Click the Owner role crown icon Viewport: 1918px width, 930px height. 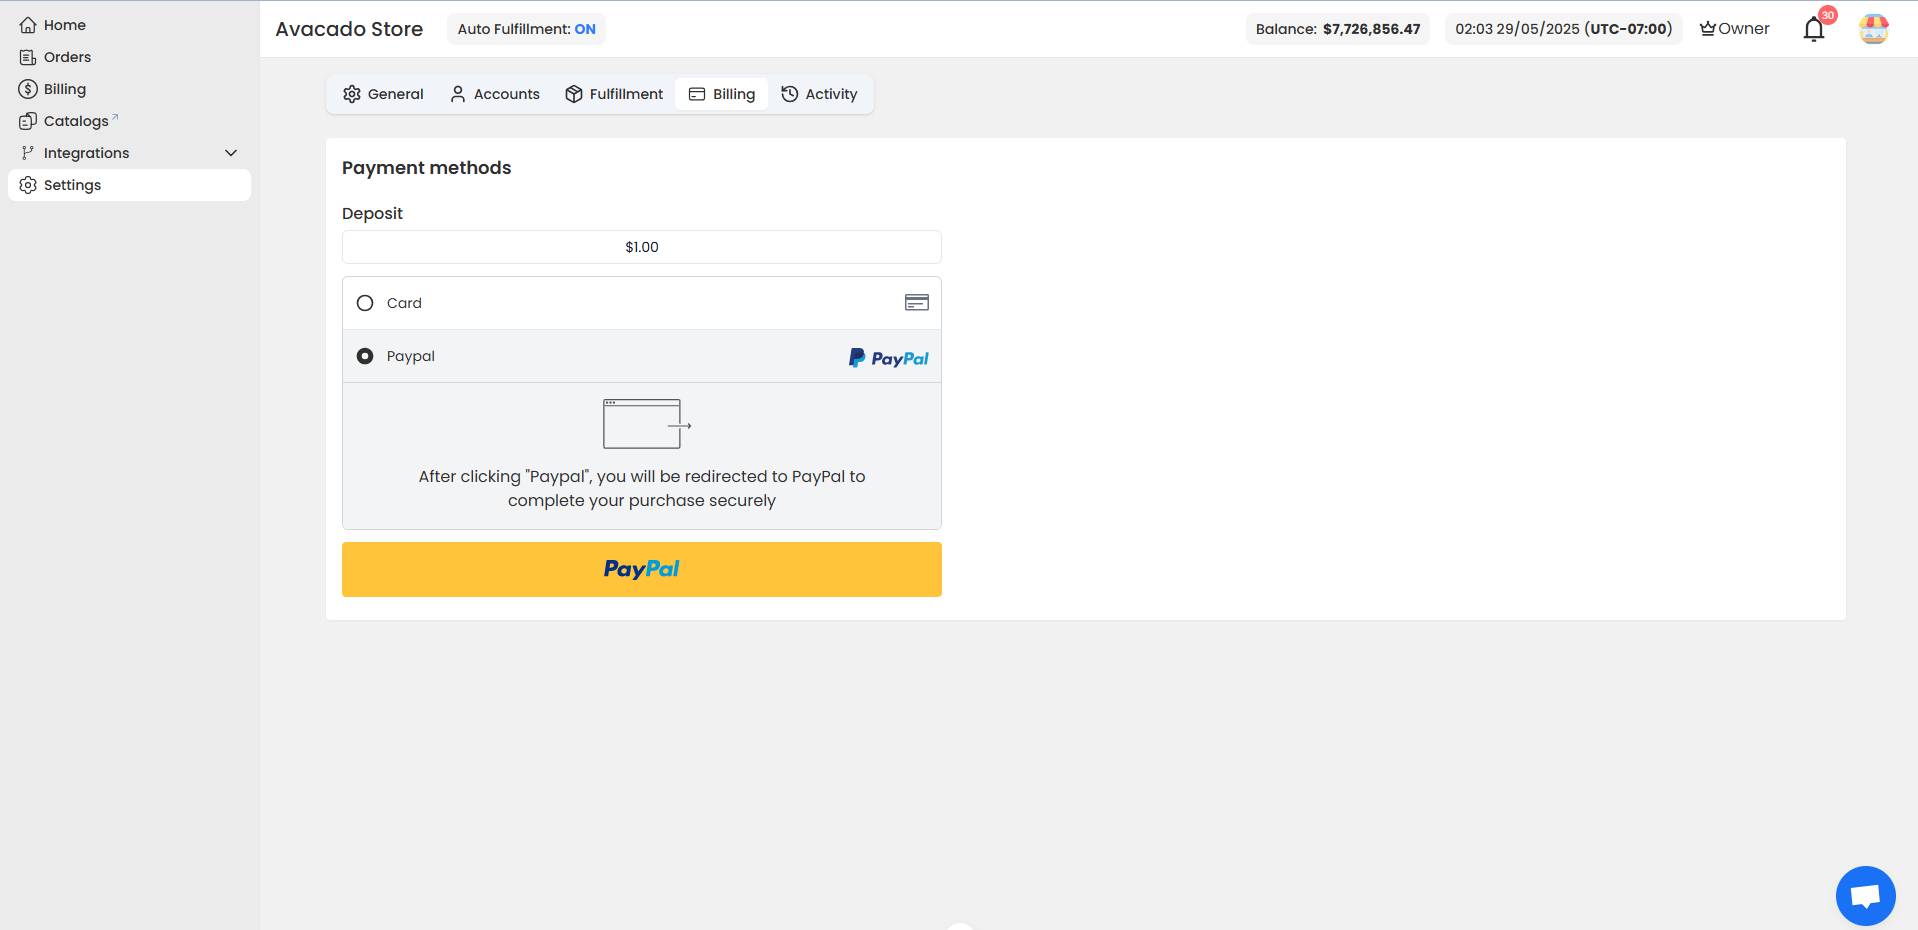pos(1708,29)
